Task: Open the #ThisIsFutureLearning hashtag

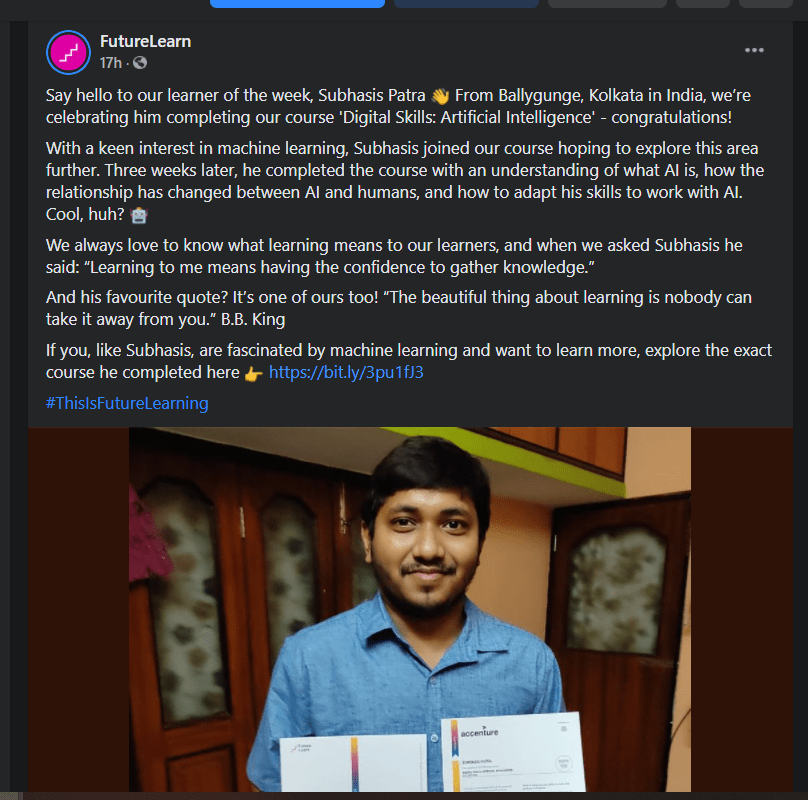Action: [127, 403]
